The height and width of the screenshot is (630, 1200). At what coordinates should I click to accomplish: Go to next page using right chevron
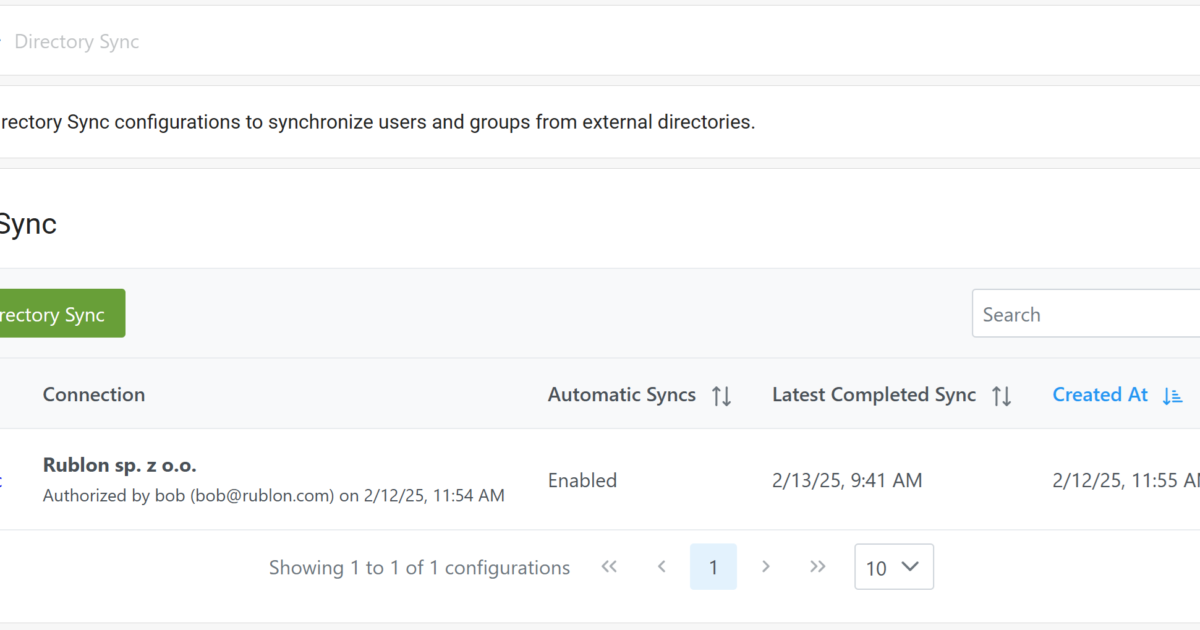[766, 567]
